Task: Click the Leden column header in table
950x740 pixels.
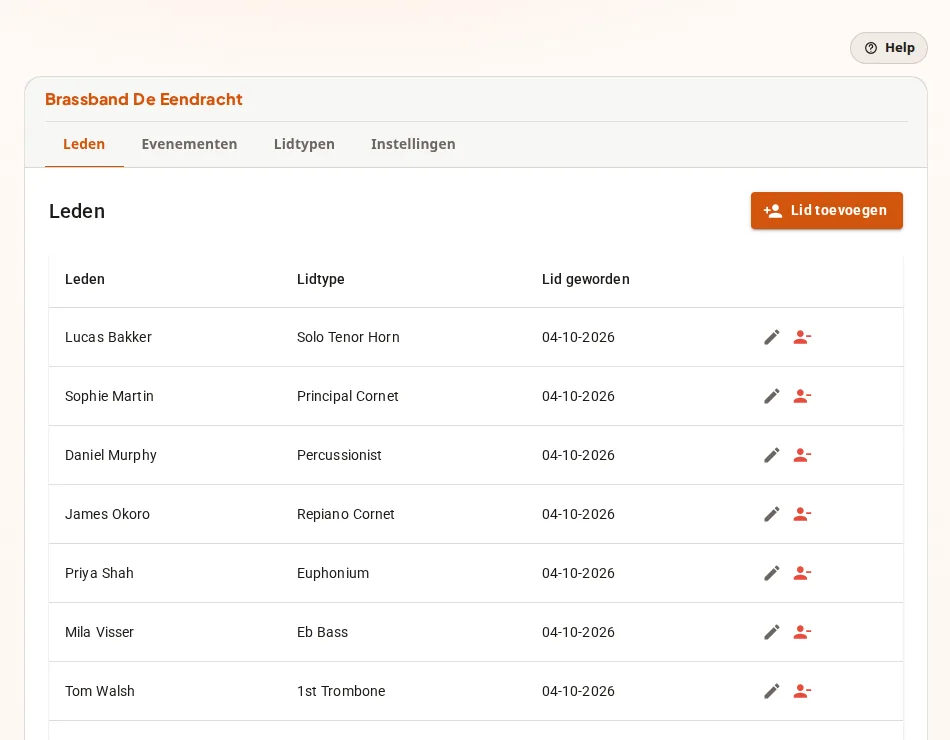Action: coord(85,279)
